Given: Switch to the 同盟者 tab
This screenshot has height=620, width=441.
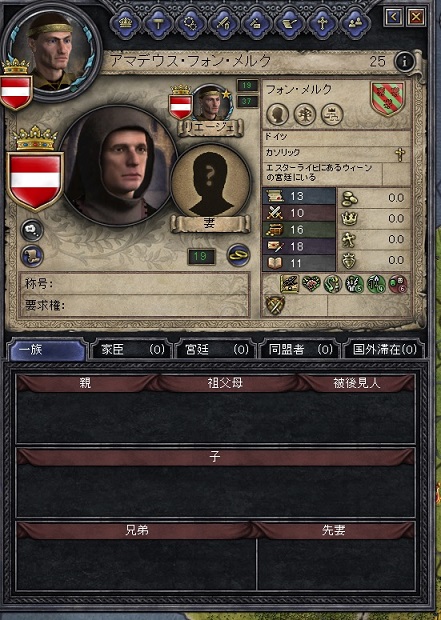Looking at the screenshot, I should 299,350.
